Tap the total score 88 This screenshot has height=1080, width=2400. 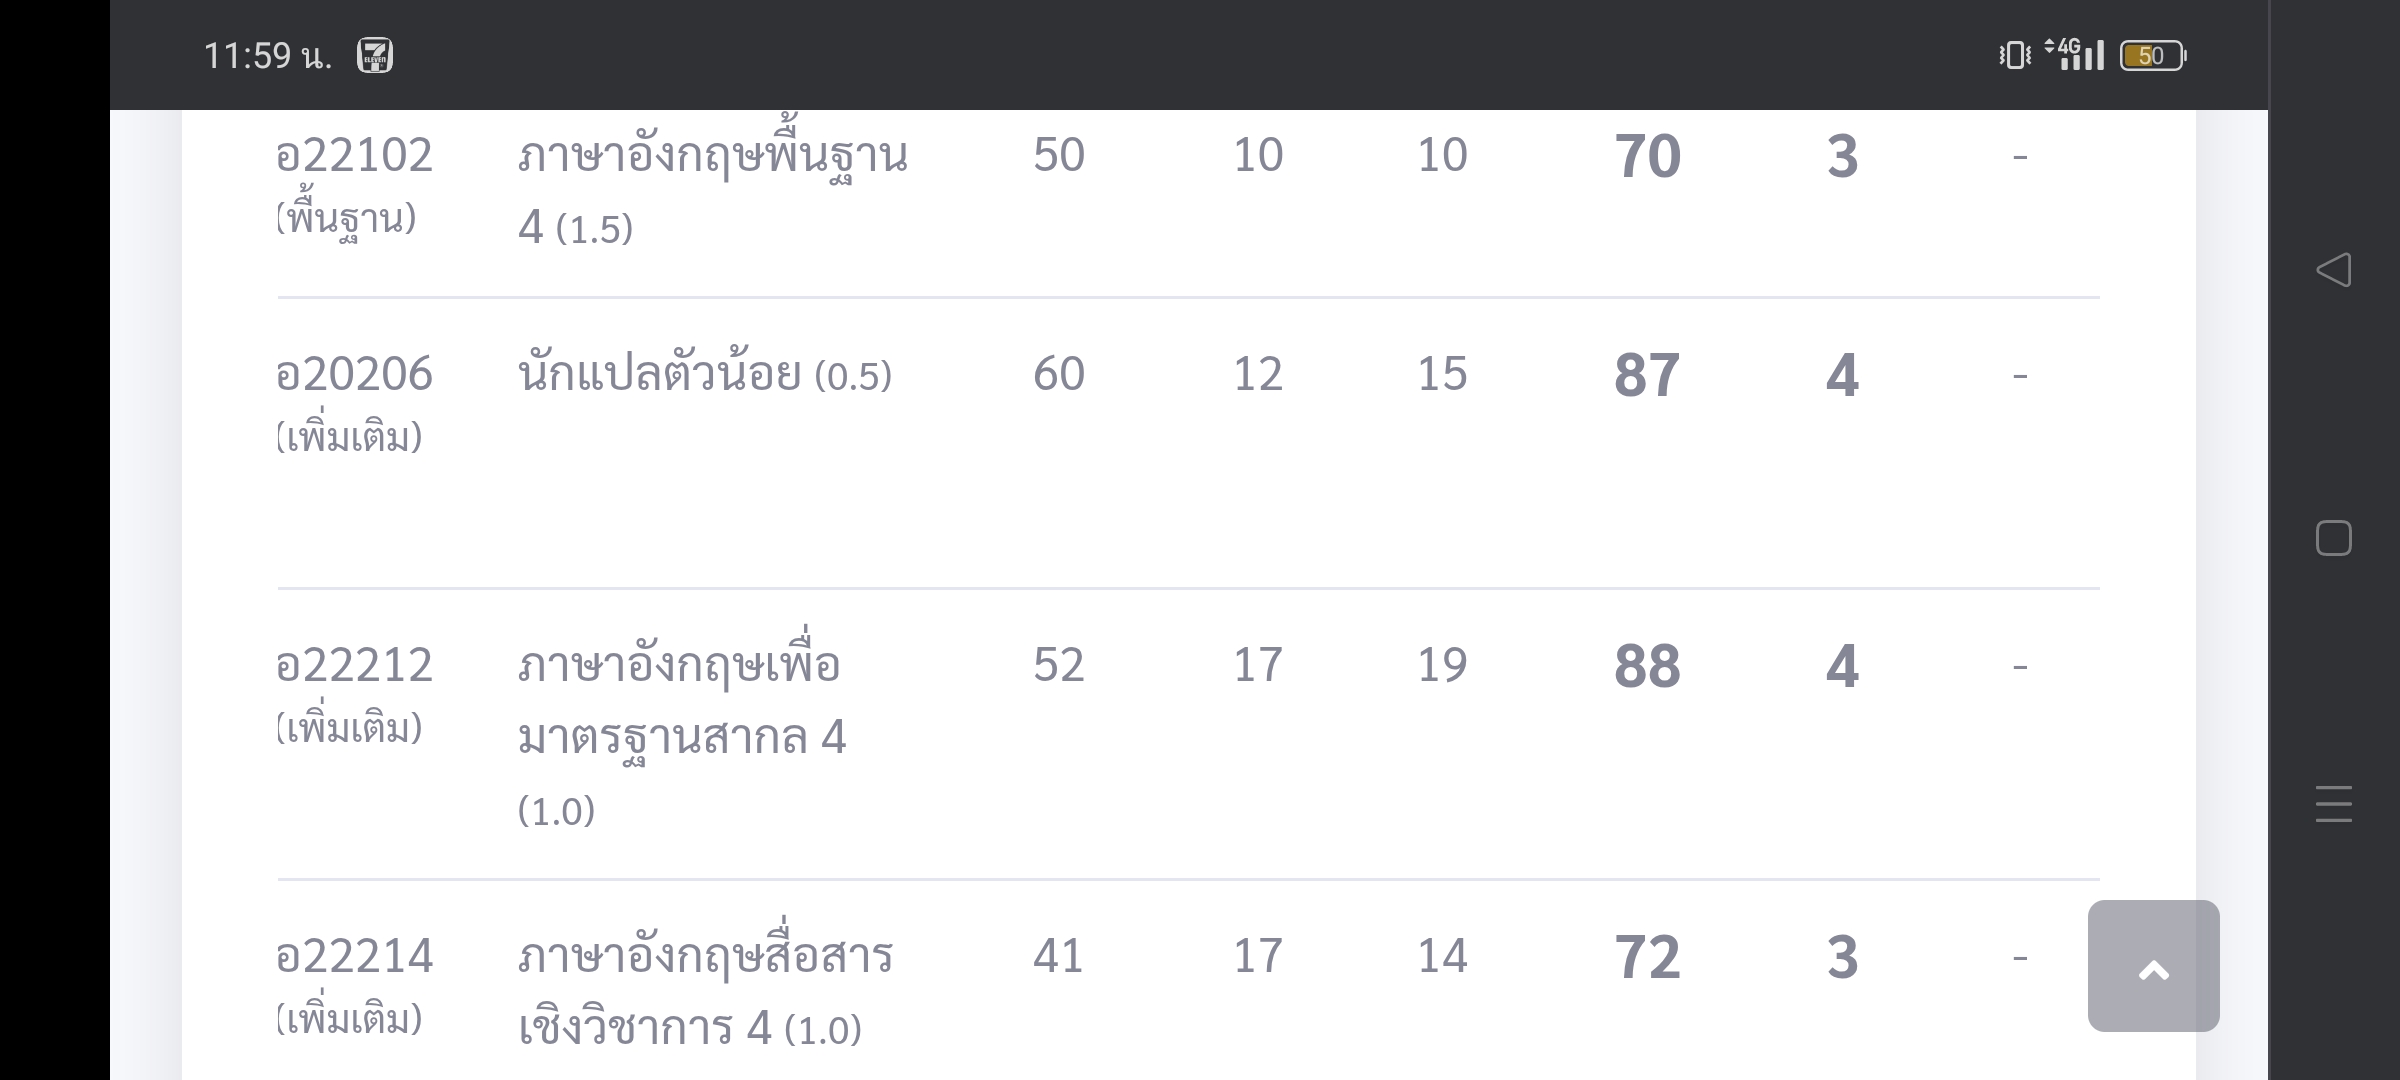(x=1647, y=667)
